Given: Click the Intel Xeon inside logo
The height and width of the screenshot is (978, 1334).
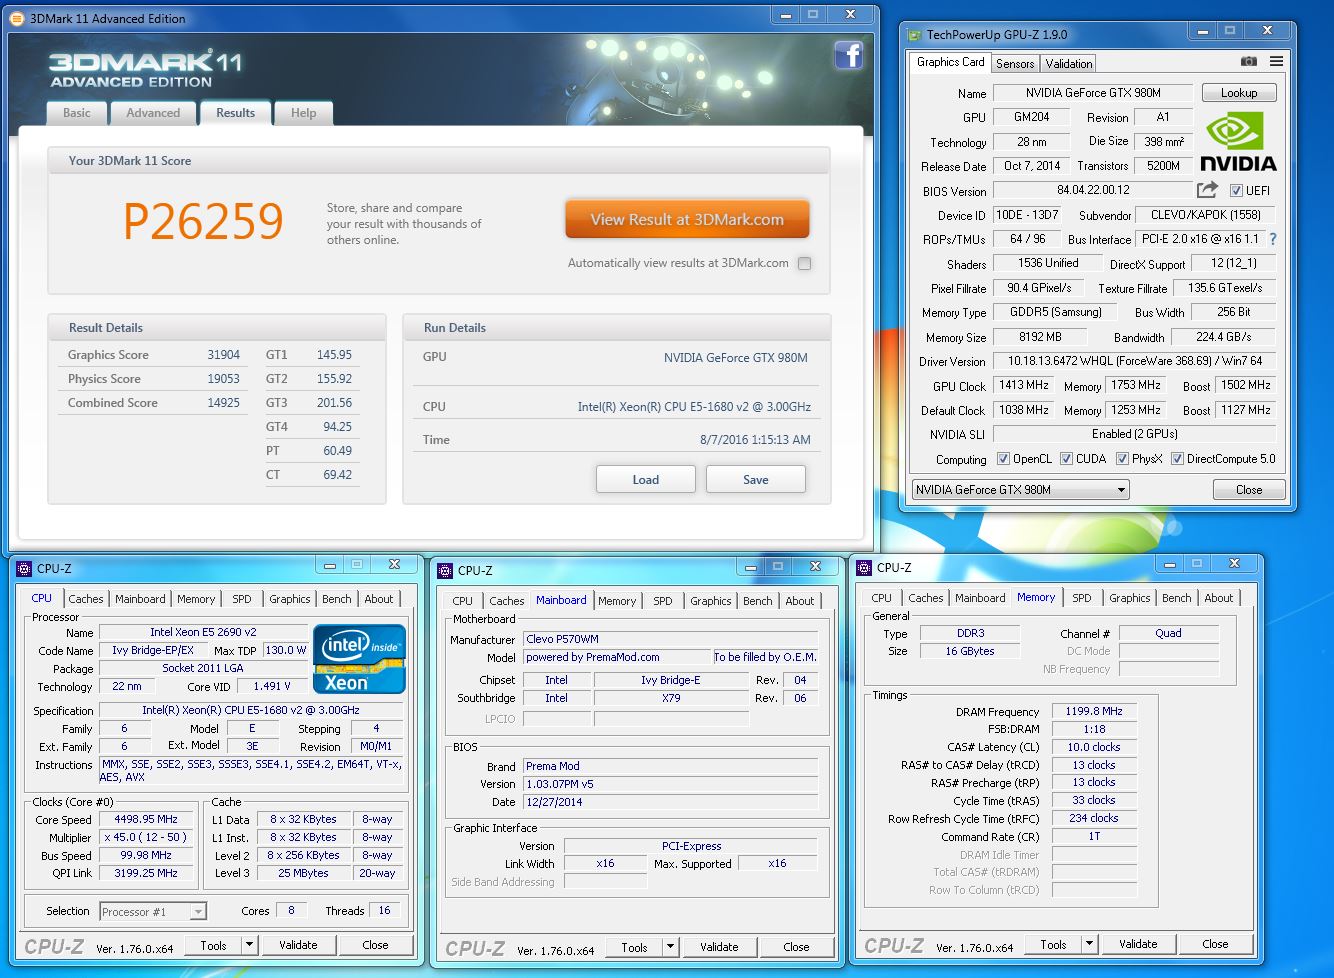Looking at the screenshot, I should tap(359, 659).
